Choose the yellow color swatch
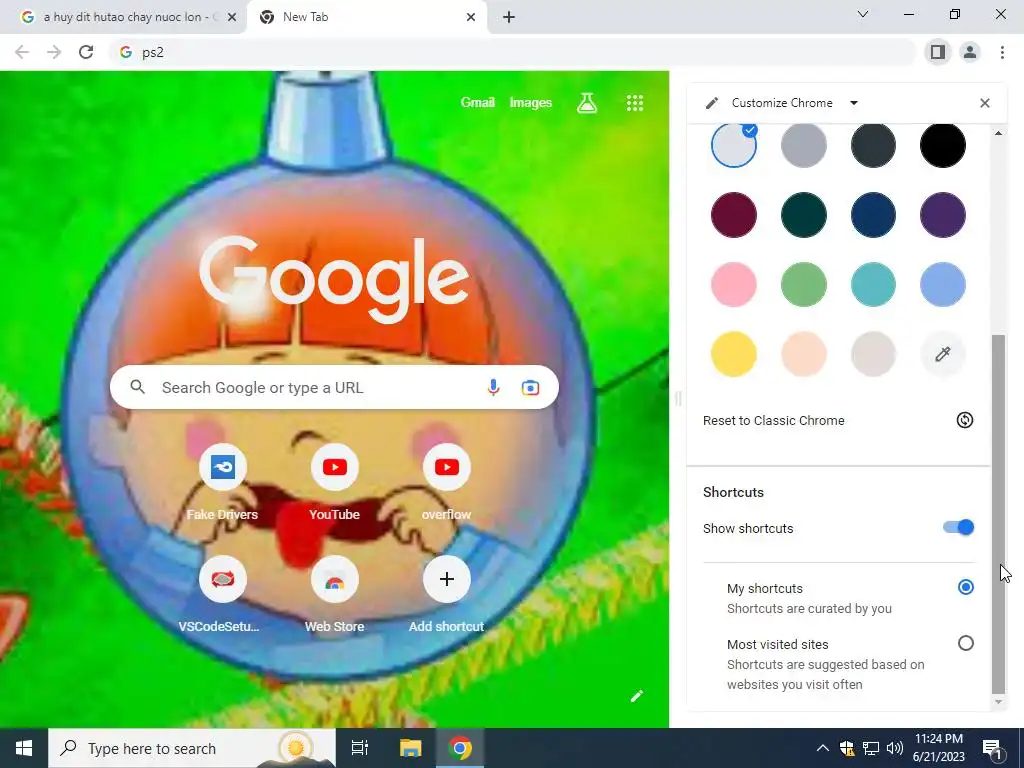1024x768 pixels. [x=733, y=354]
